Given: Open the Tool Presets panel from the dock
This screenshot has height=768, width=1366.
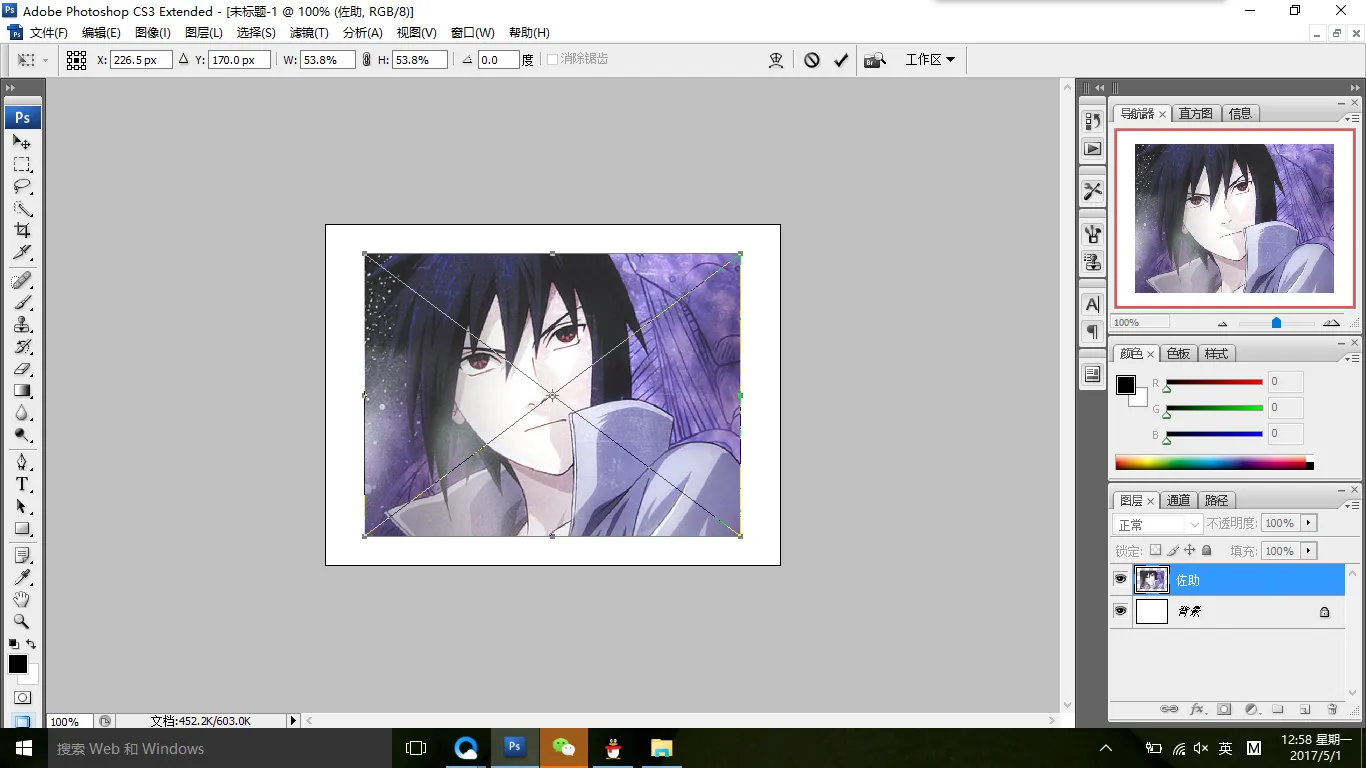Looking at the screenshot, I should point(1093,191).
